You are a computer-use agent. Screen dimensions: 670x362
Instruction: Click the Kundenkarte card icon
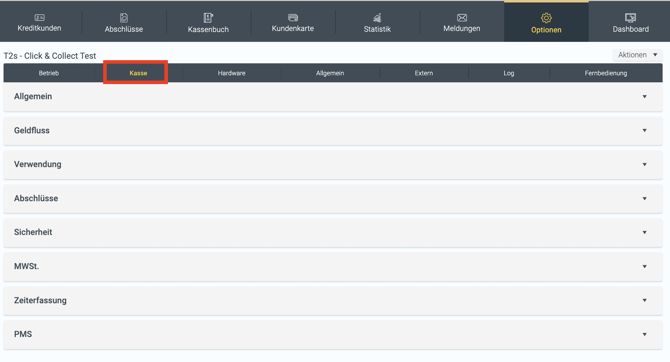[293, 18]
